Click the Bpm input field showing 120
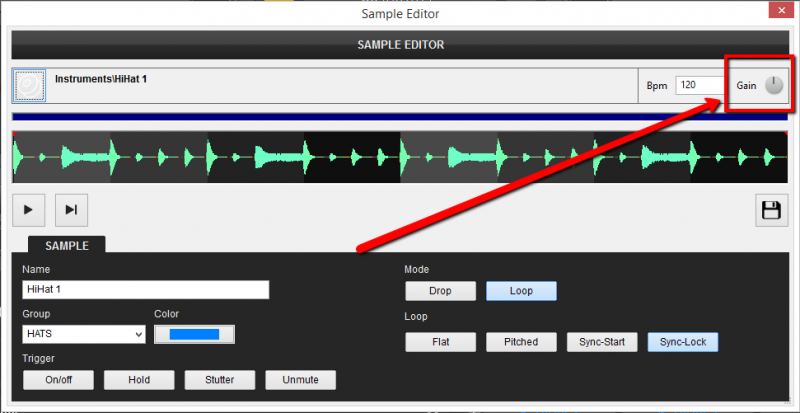The image size is (800, 413). tap(699, 85)
